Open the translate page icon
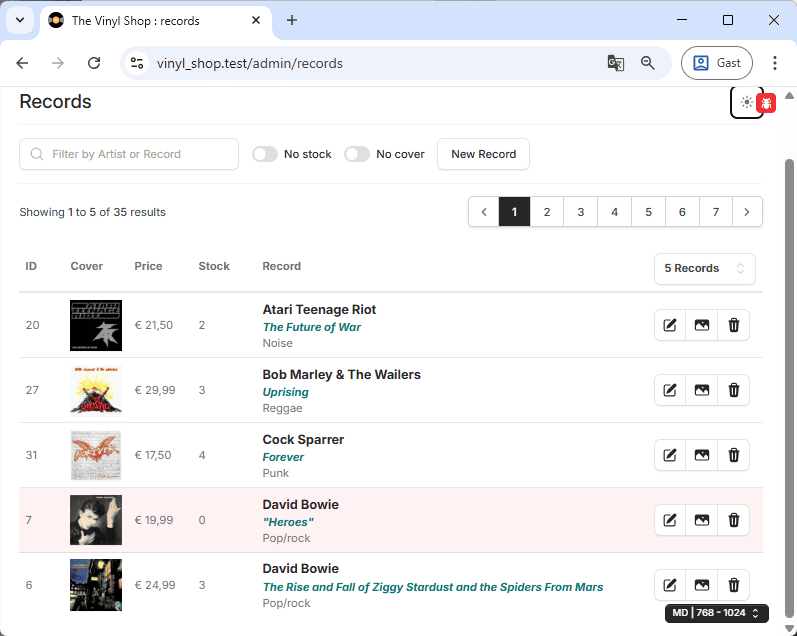 616,63
